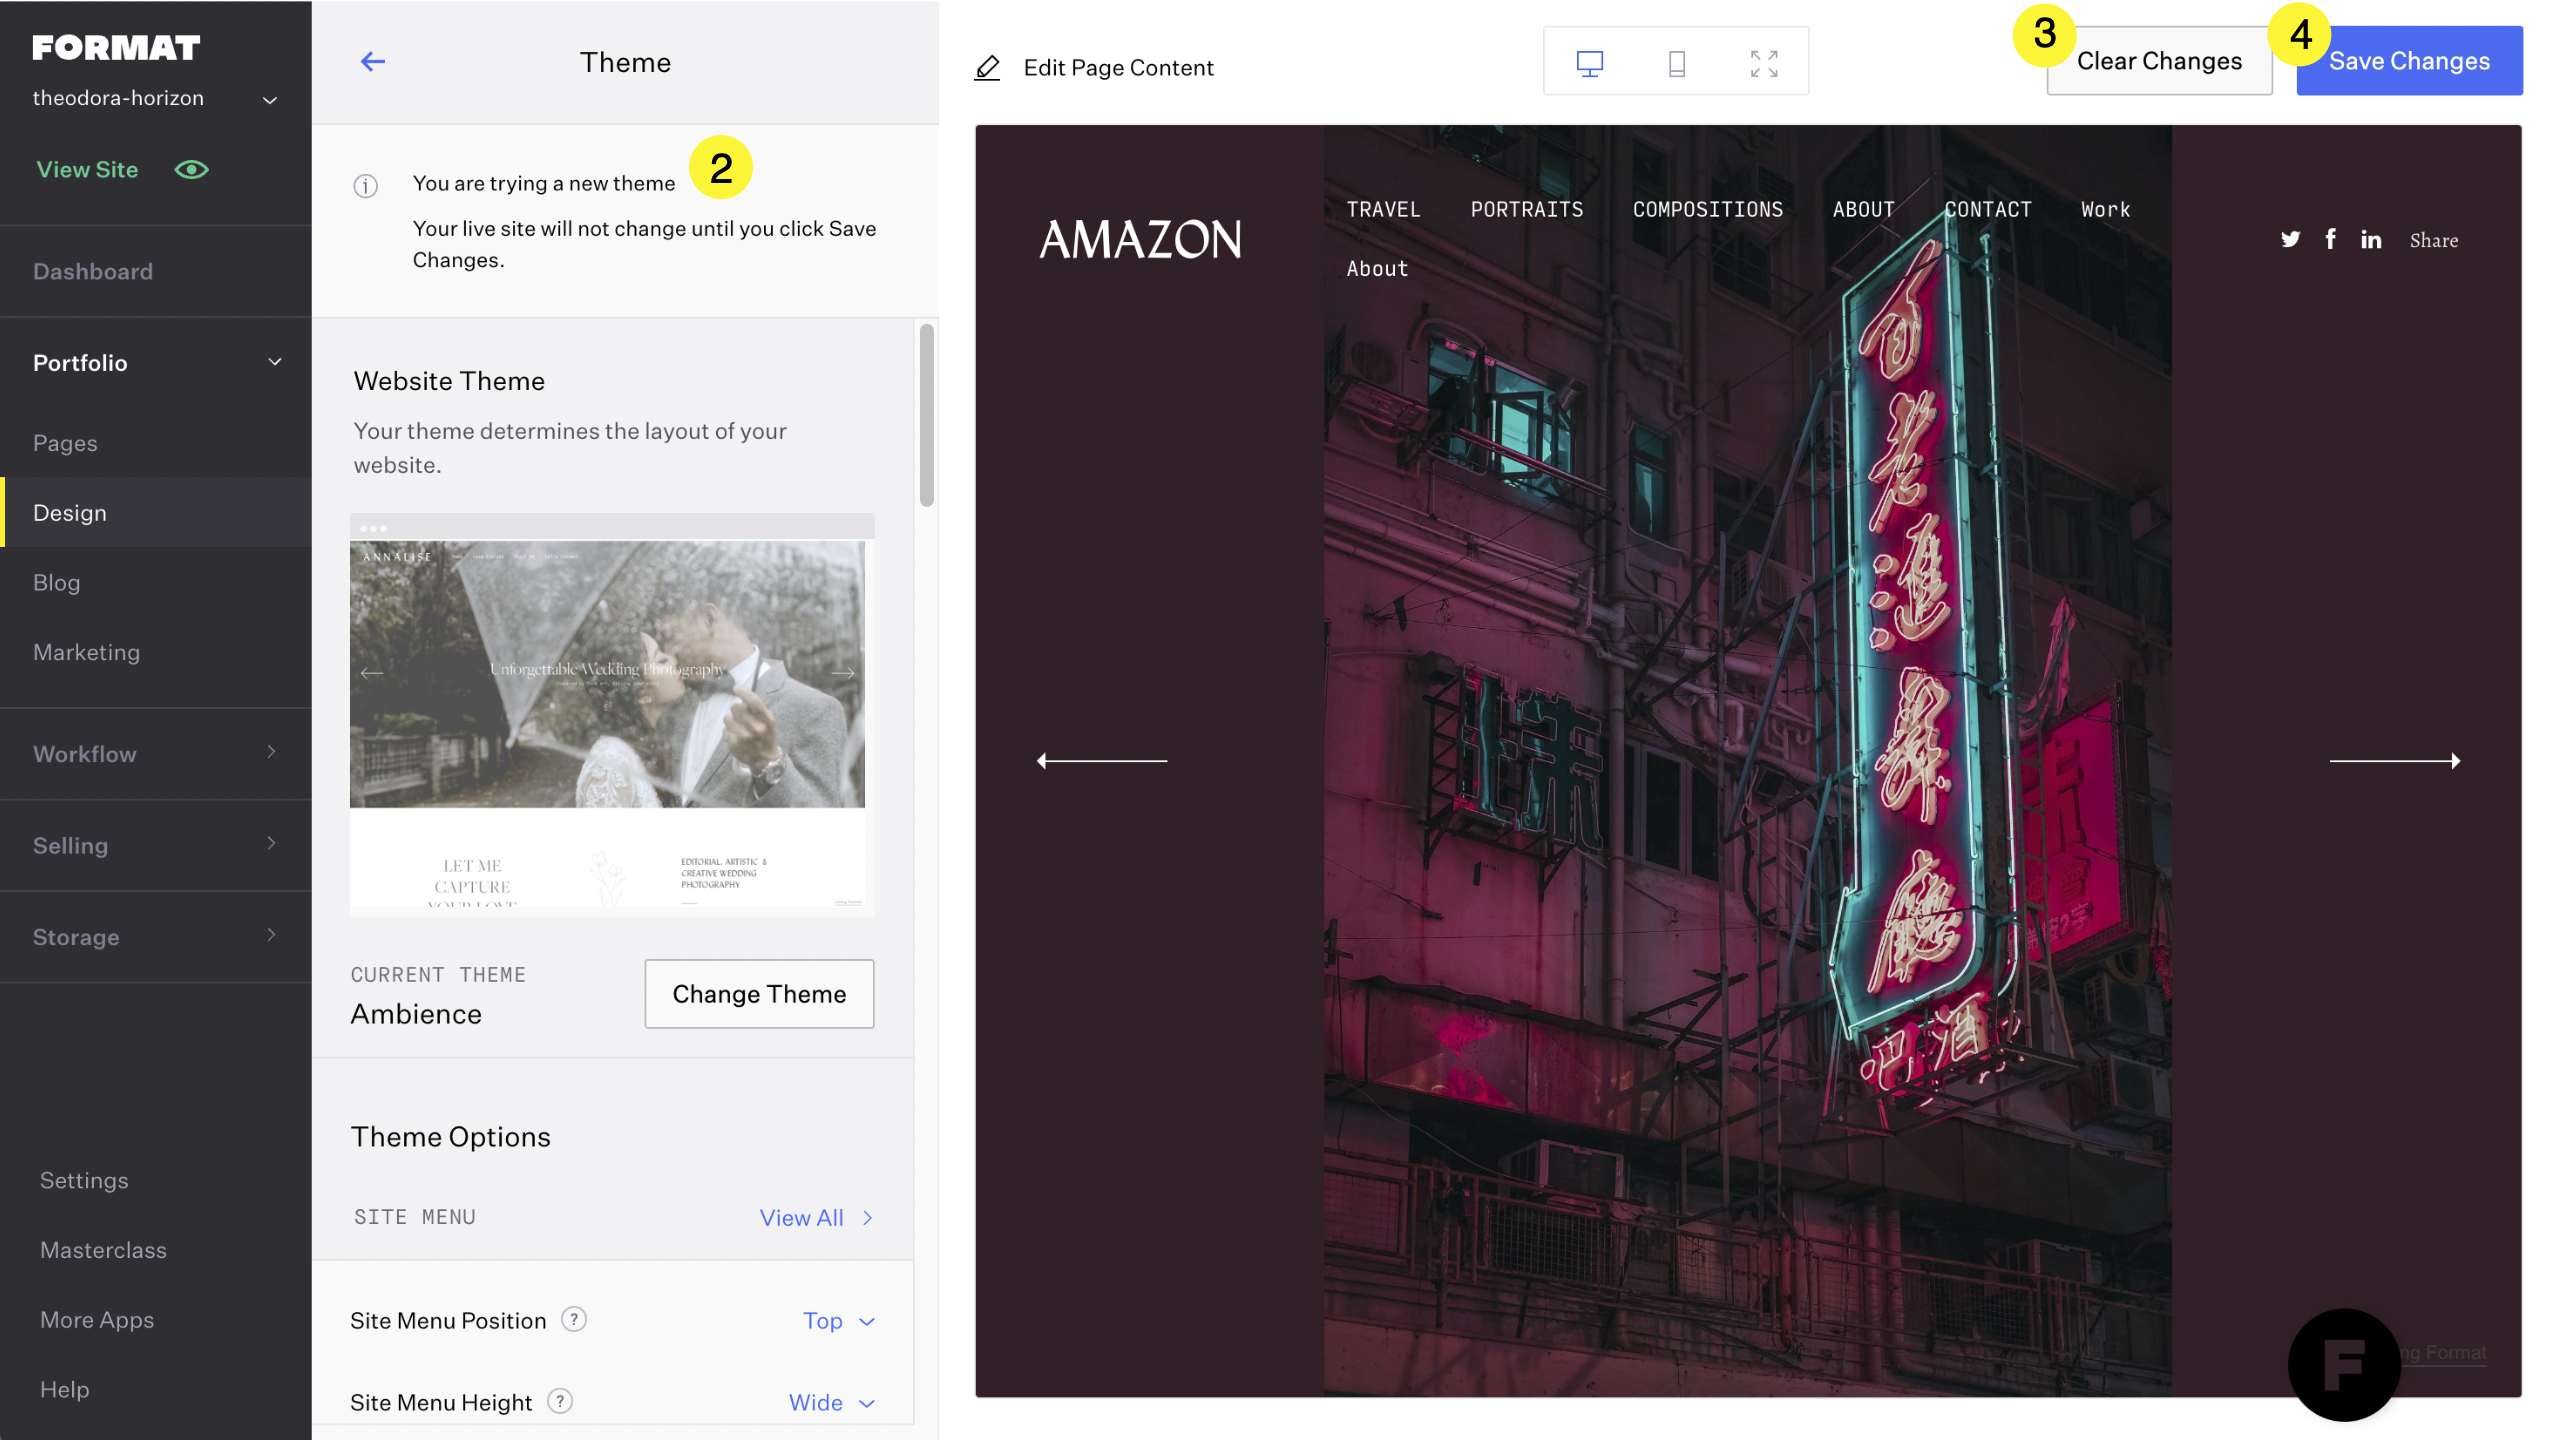
Task: Click the next slide arrow in preview
Action: point(2395,761)
